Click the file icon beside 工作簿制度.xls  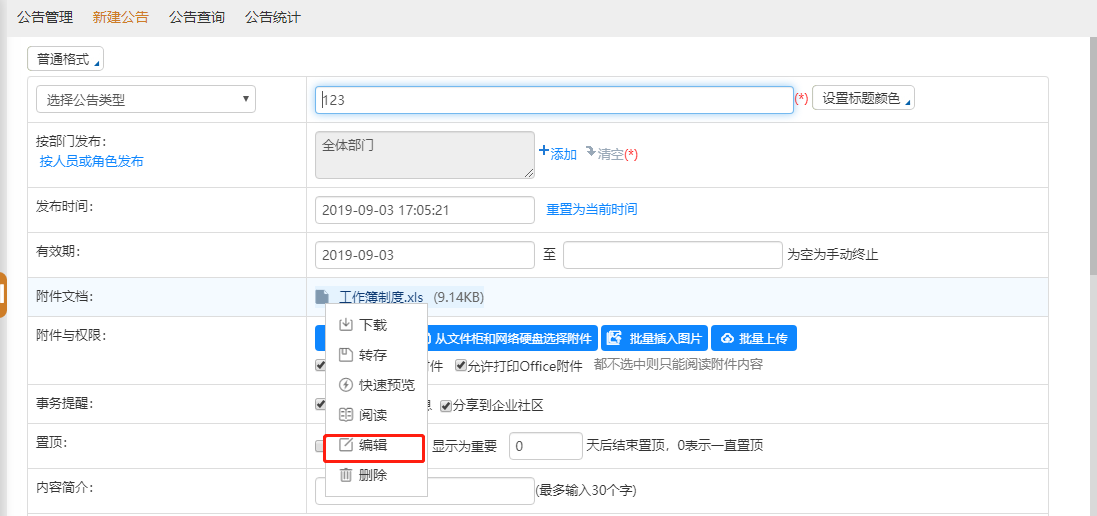[322, 297]
